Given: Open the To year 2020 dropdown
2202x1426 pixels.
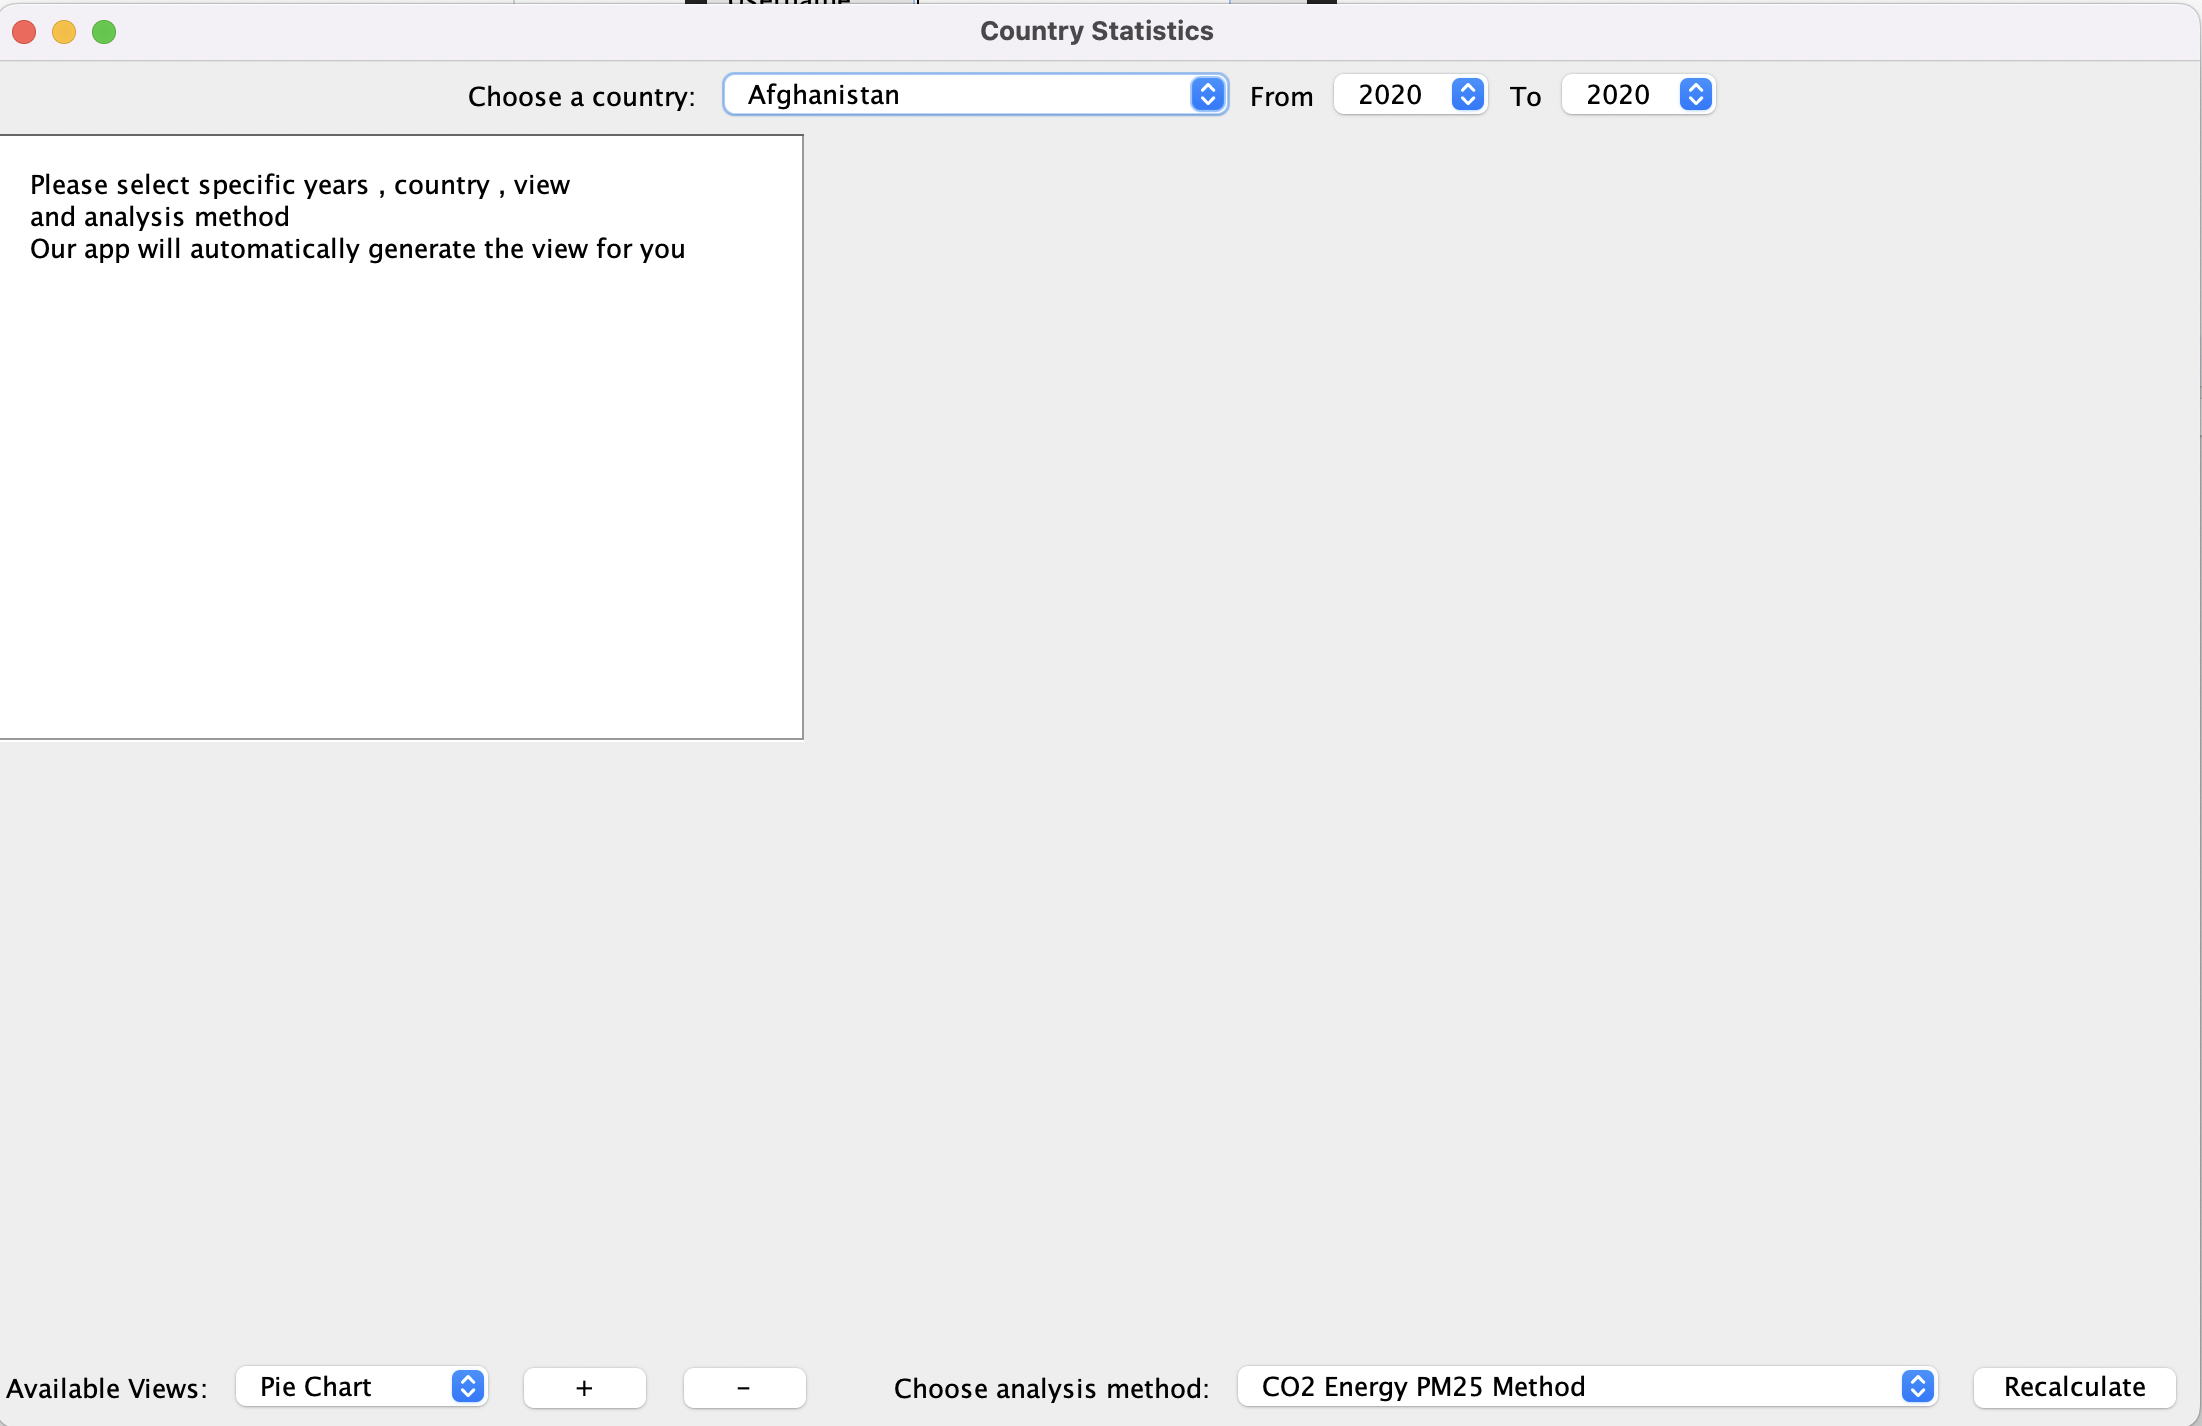Looking at the screenshot, I should point(1620,95).
